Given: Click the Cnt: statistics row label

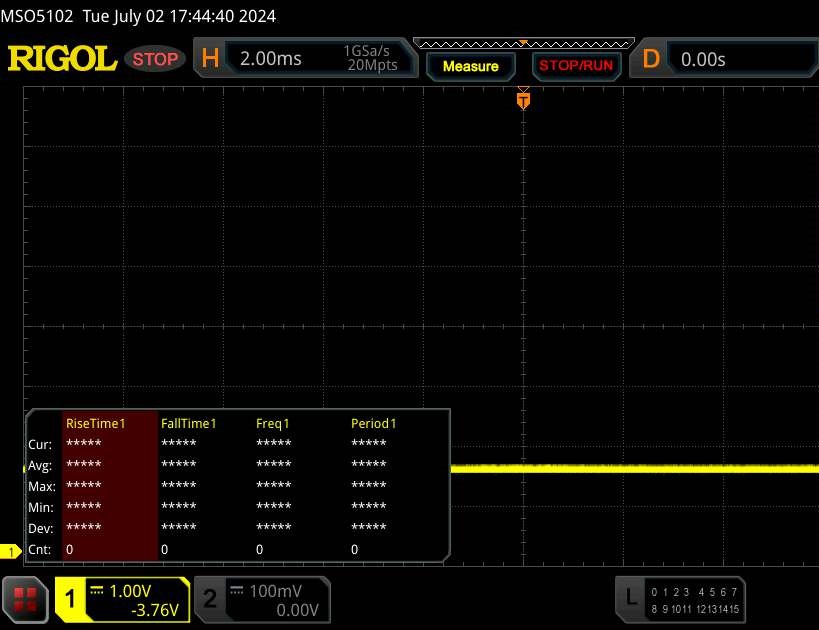Looking at the screenshot, I should pos(40,550).
